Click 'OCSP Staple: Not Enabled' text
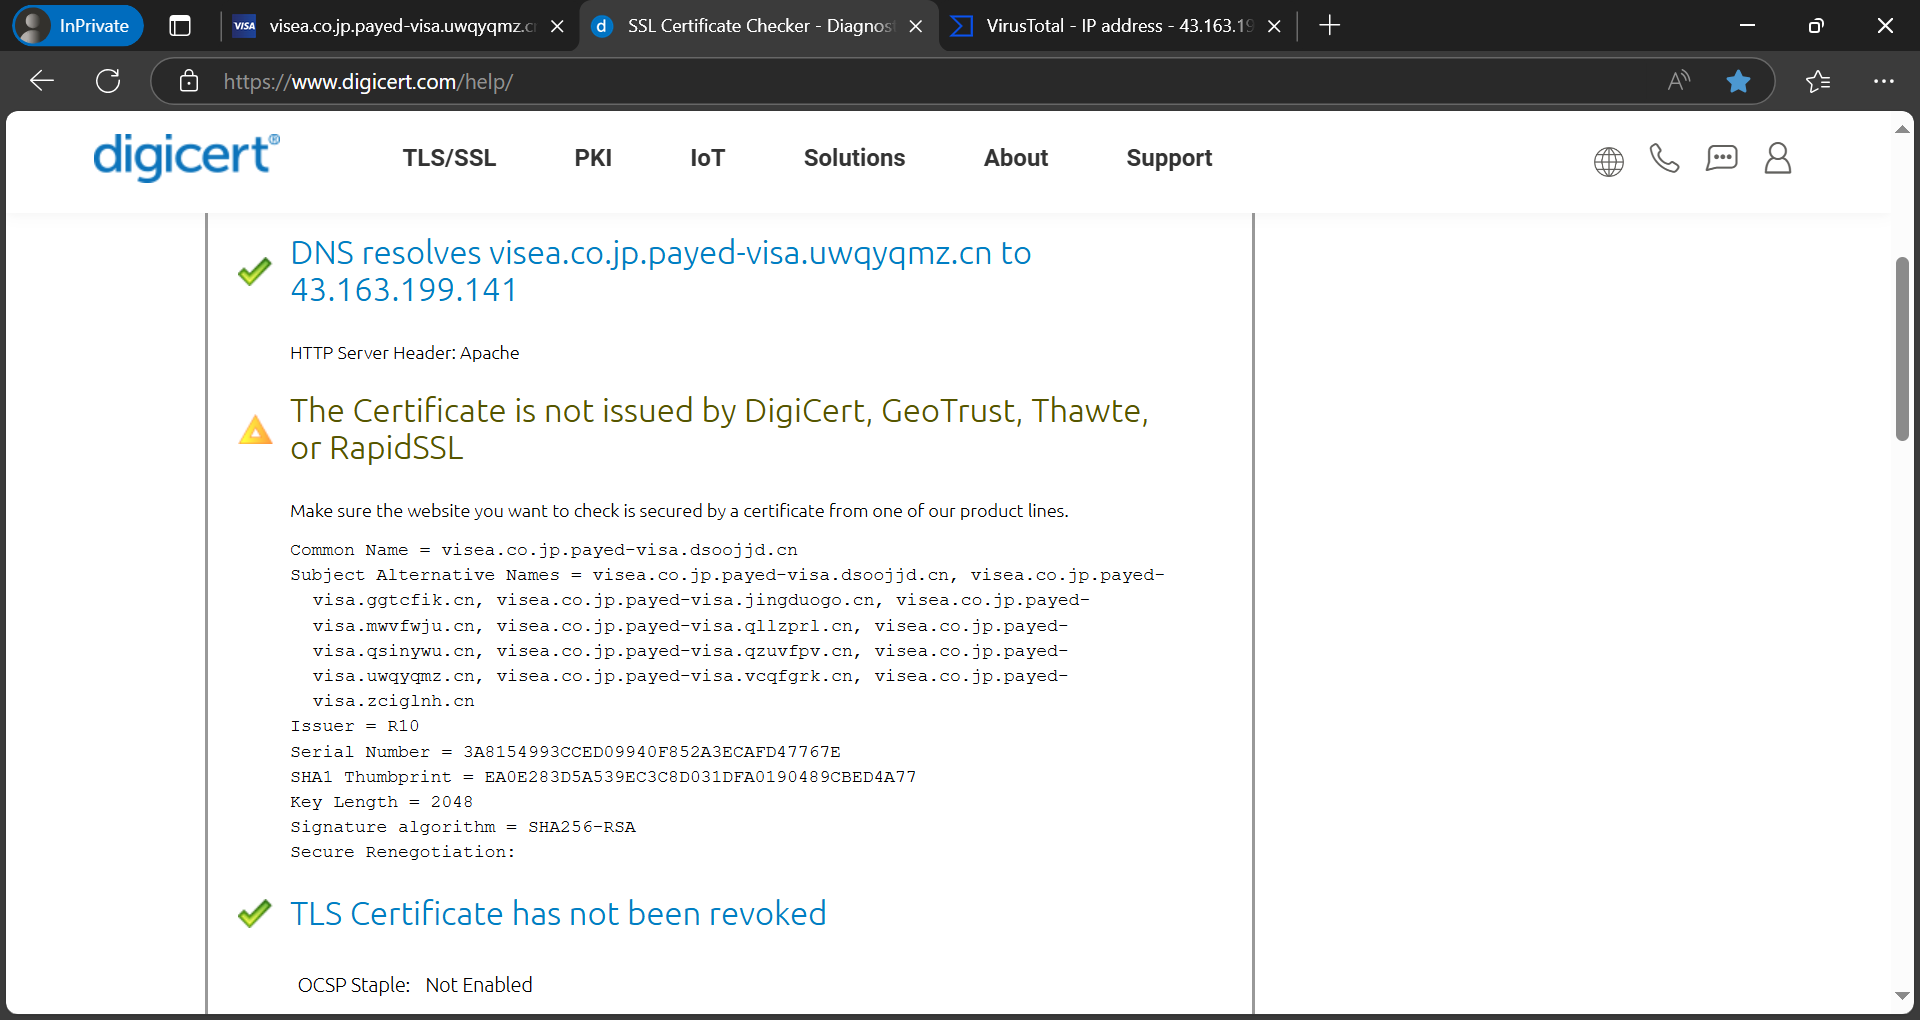 pos(415,985)
